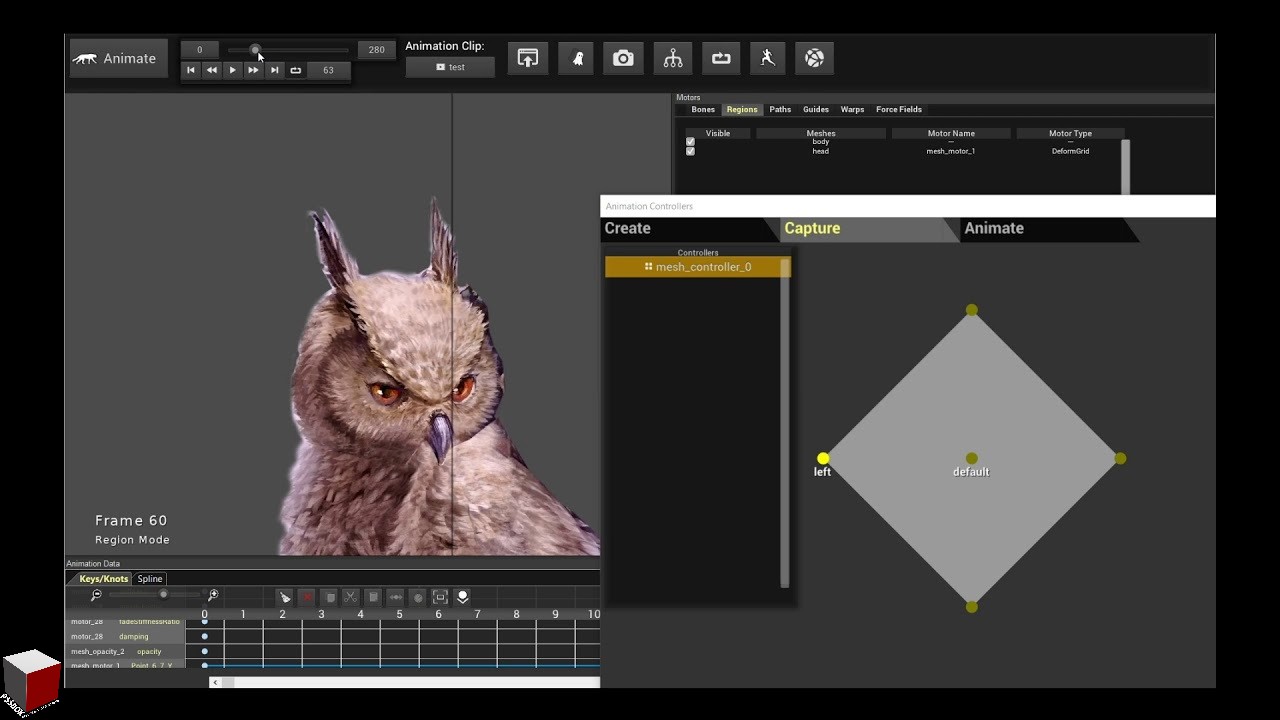Switch to the Force Fields tab
Viewport: 1280px width, 720px height.
tap(899, 109)
